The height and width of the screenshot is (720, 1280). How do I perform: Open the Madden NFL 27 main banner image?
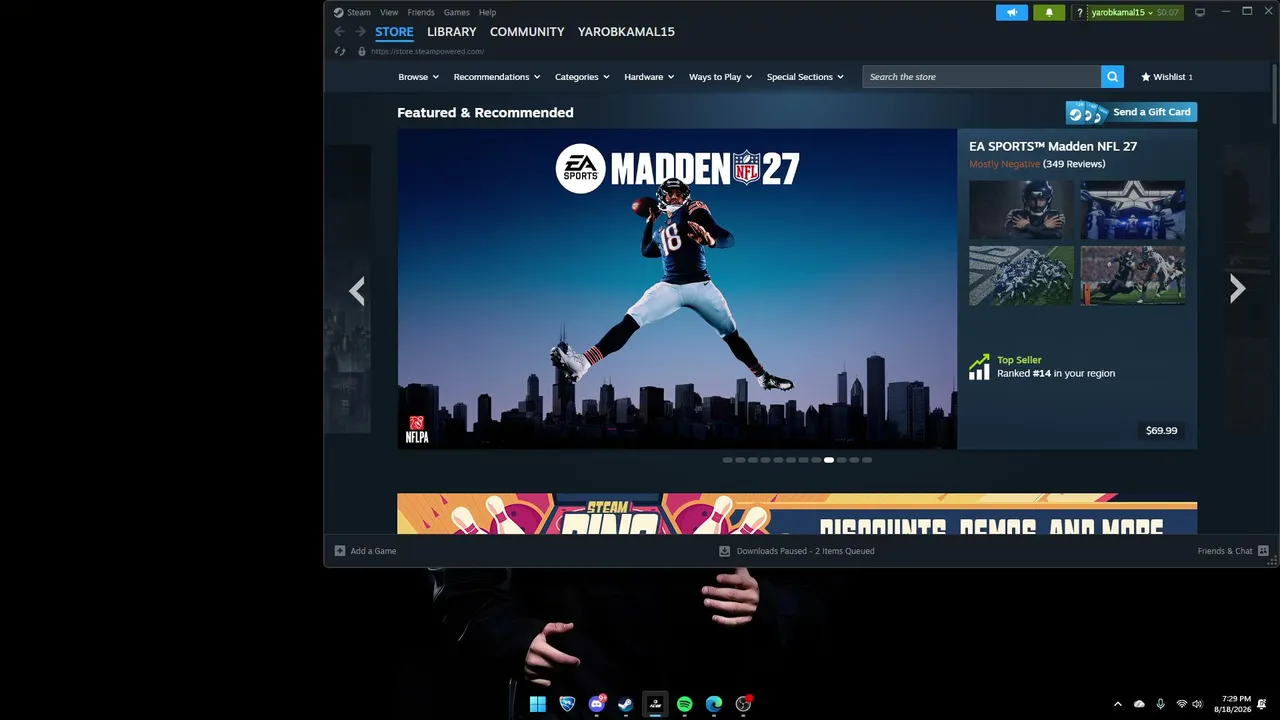[x=677, y=289]
